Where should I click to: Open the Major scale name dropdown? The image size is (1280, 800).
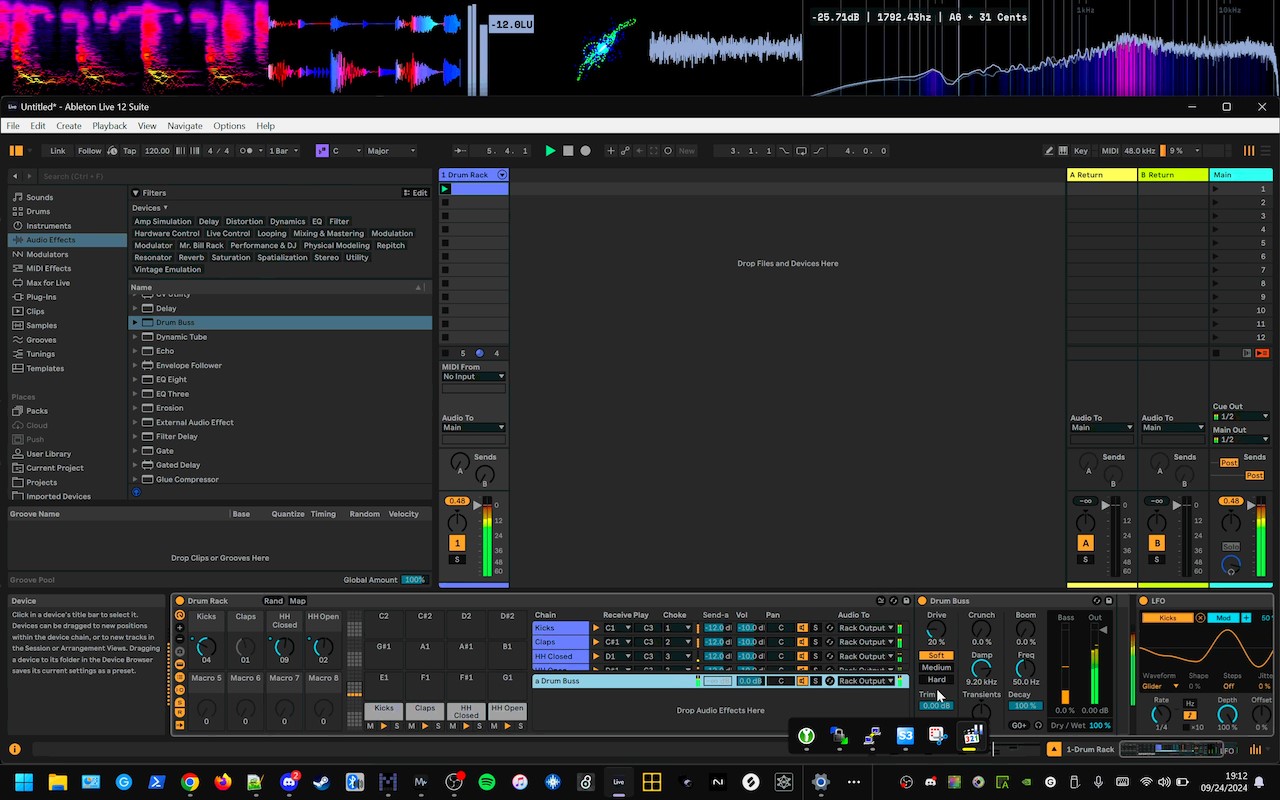(x=391, y=151)
